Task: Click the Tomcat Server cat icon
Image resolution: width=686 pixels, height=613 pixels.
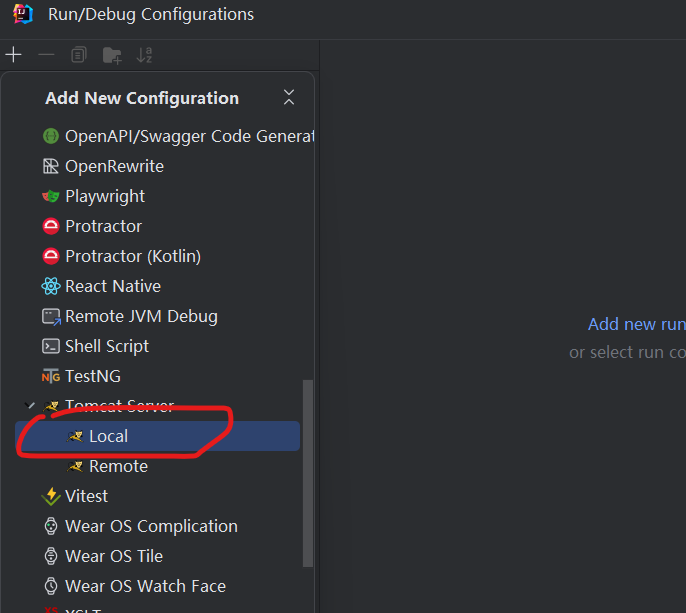Action: (x=51, y=406)
